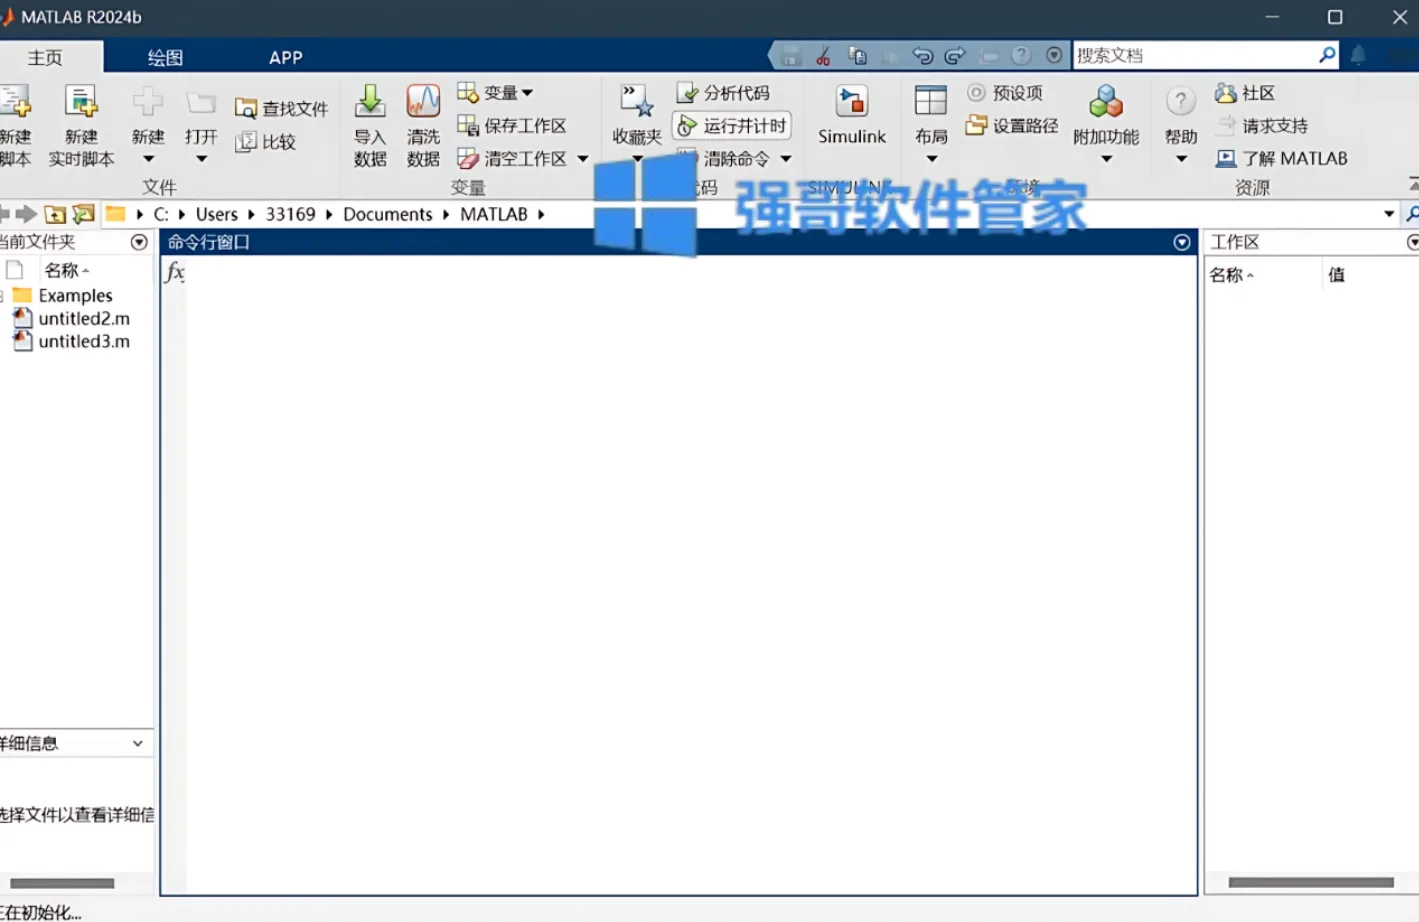Viewport: 1419px width, 922px height.
Task: Click Learn MATLAB (了解 MATLAB)
Action: (1282, 158)
